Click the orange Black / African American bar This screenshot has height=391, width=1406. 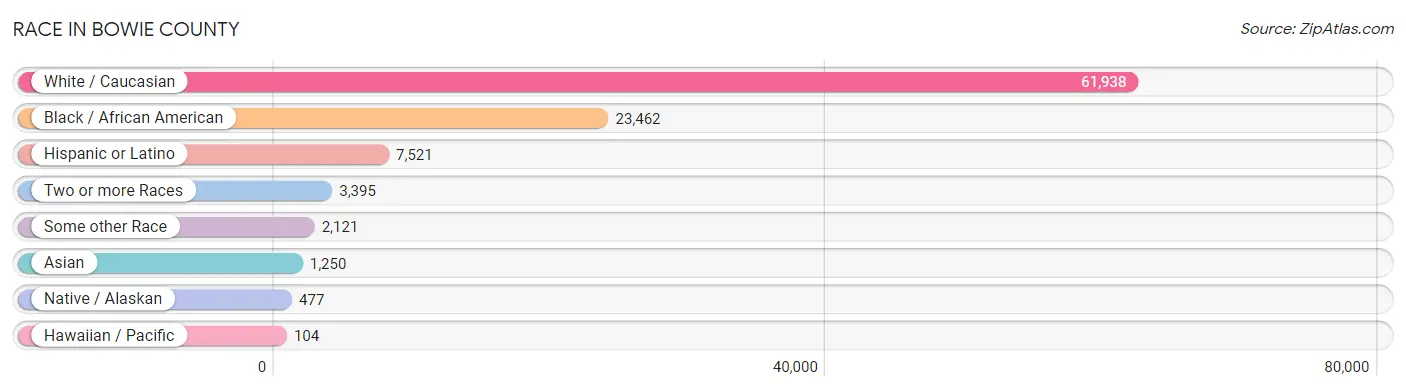click(312, 118)
